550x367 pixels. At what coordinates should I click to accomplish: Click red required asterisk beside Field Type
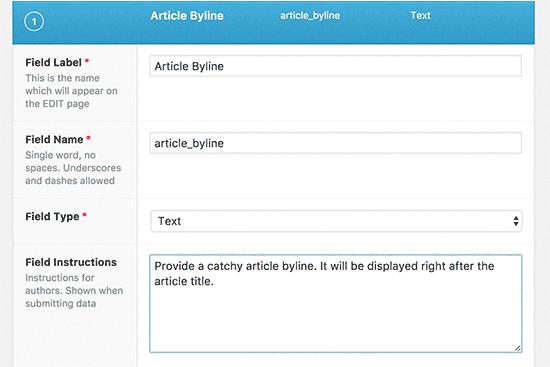(85, 215)
